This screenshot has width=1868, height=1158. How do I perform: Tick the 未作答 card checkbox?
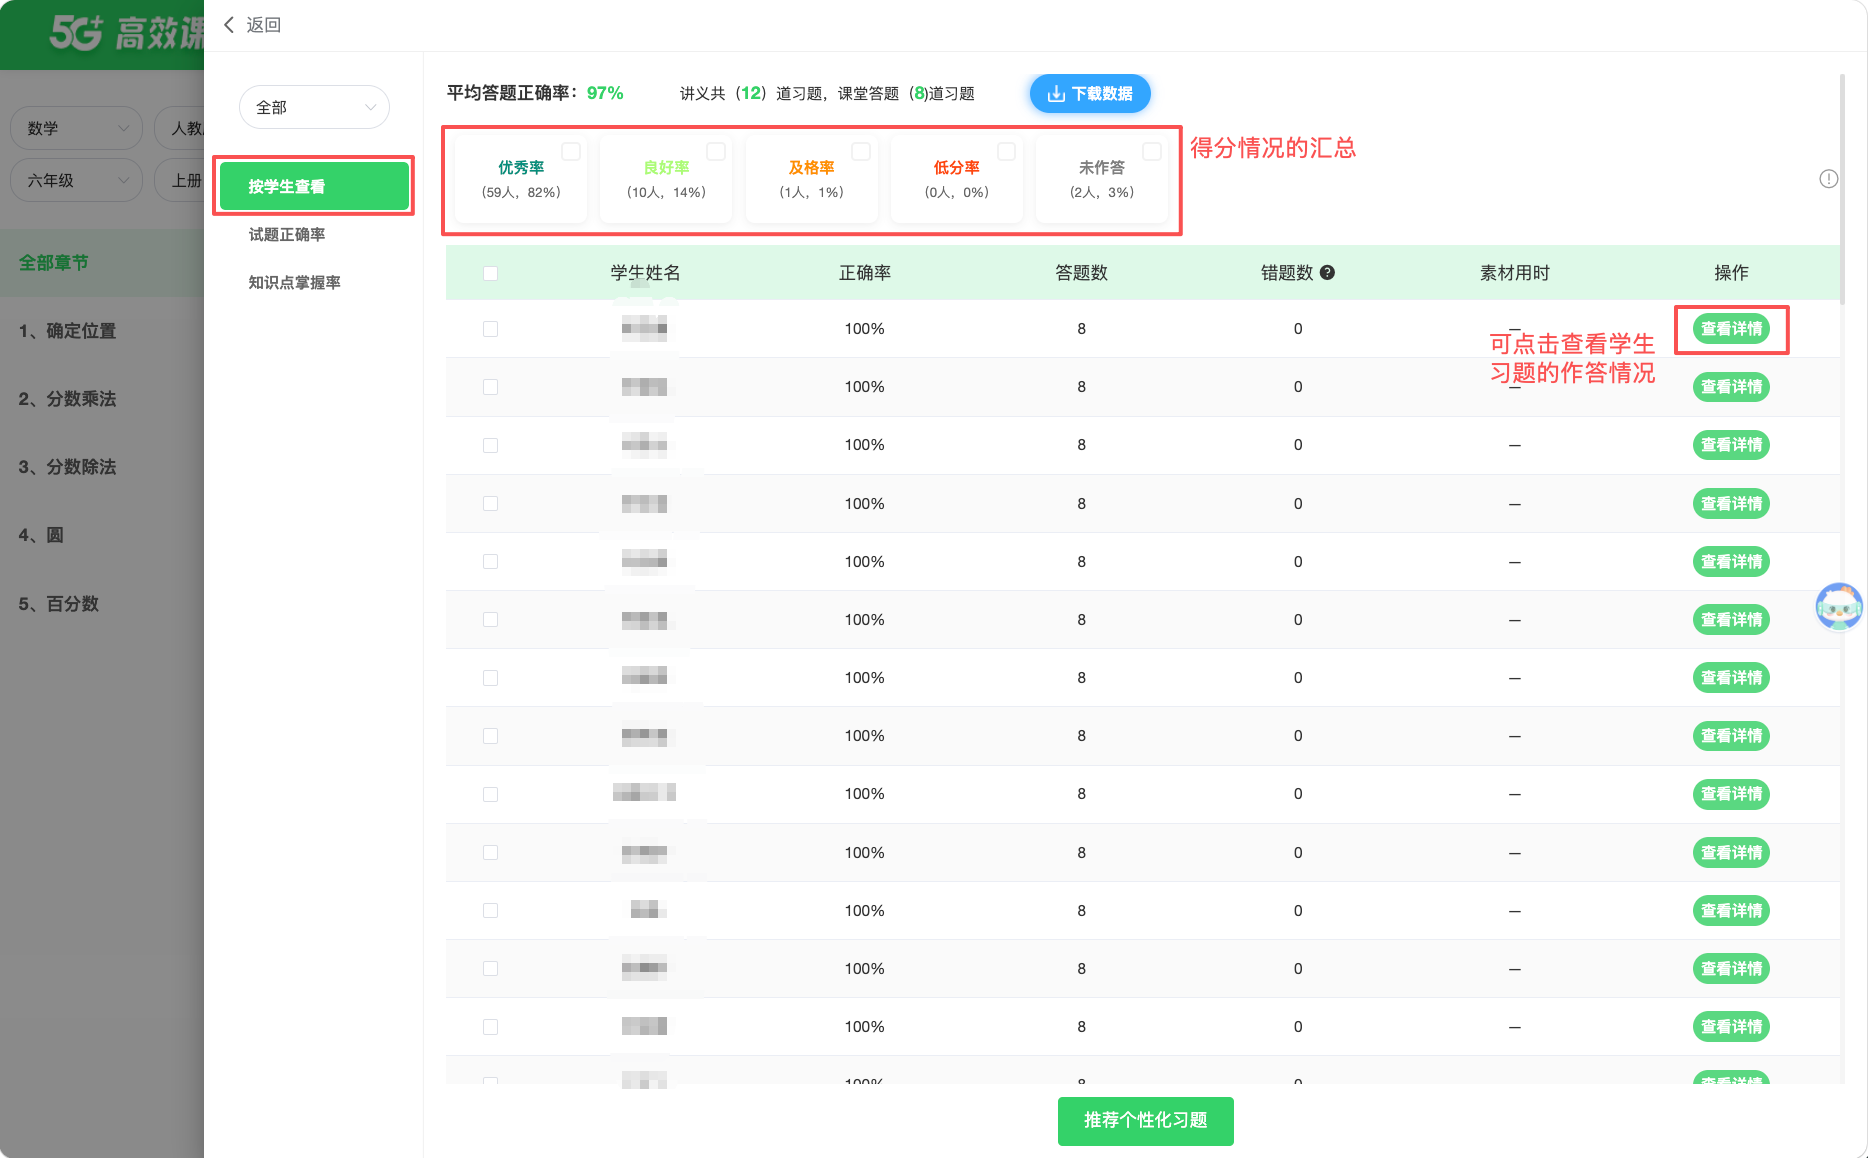tap(1152, 151)
